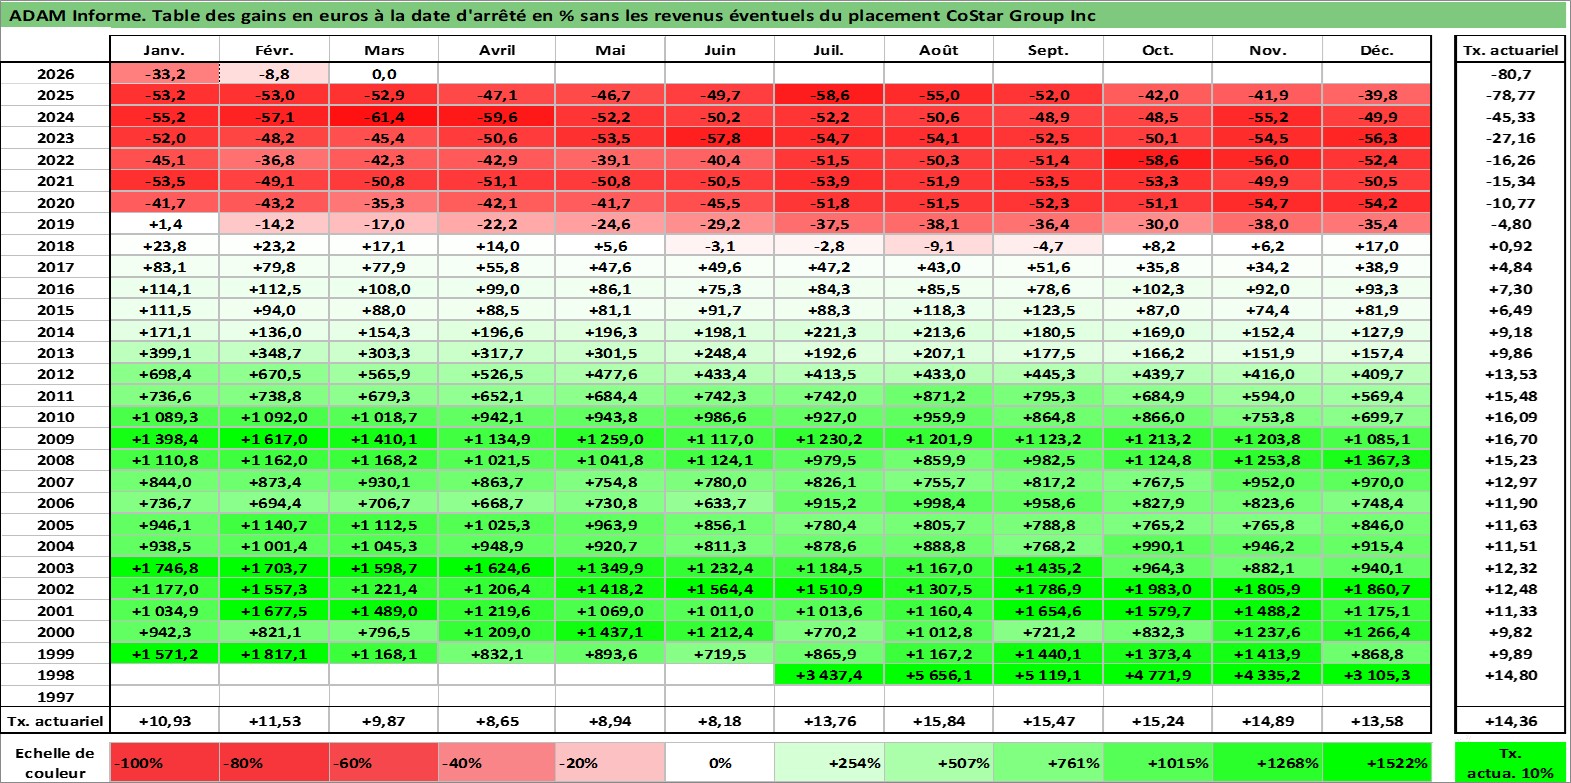The height and width of the screenshot is (783, 1571).
Task: Click the +1 746,8 cell in 2003
Action: pos(164,568)
